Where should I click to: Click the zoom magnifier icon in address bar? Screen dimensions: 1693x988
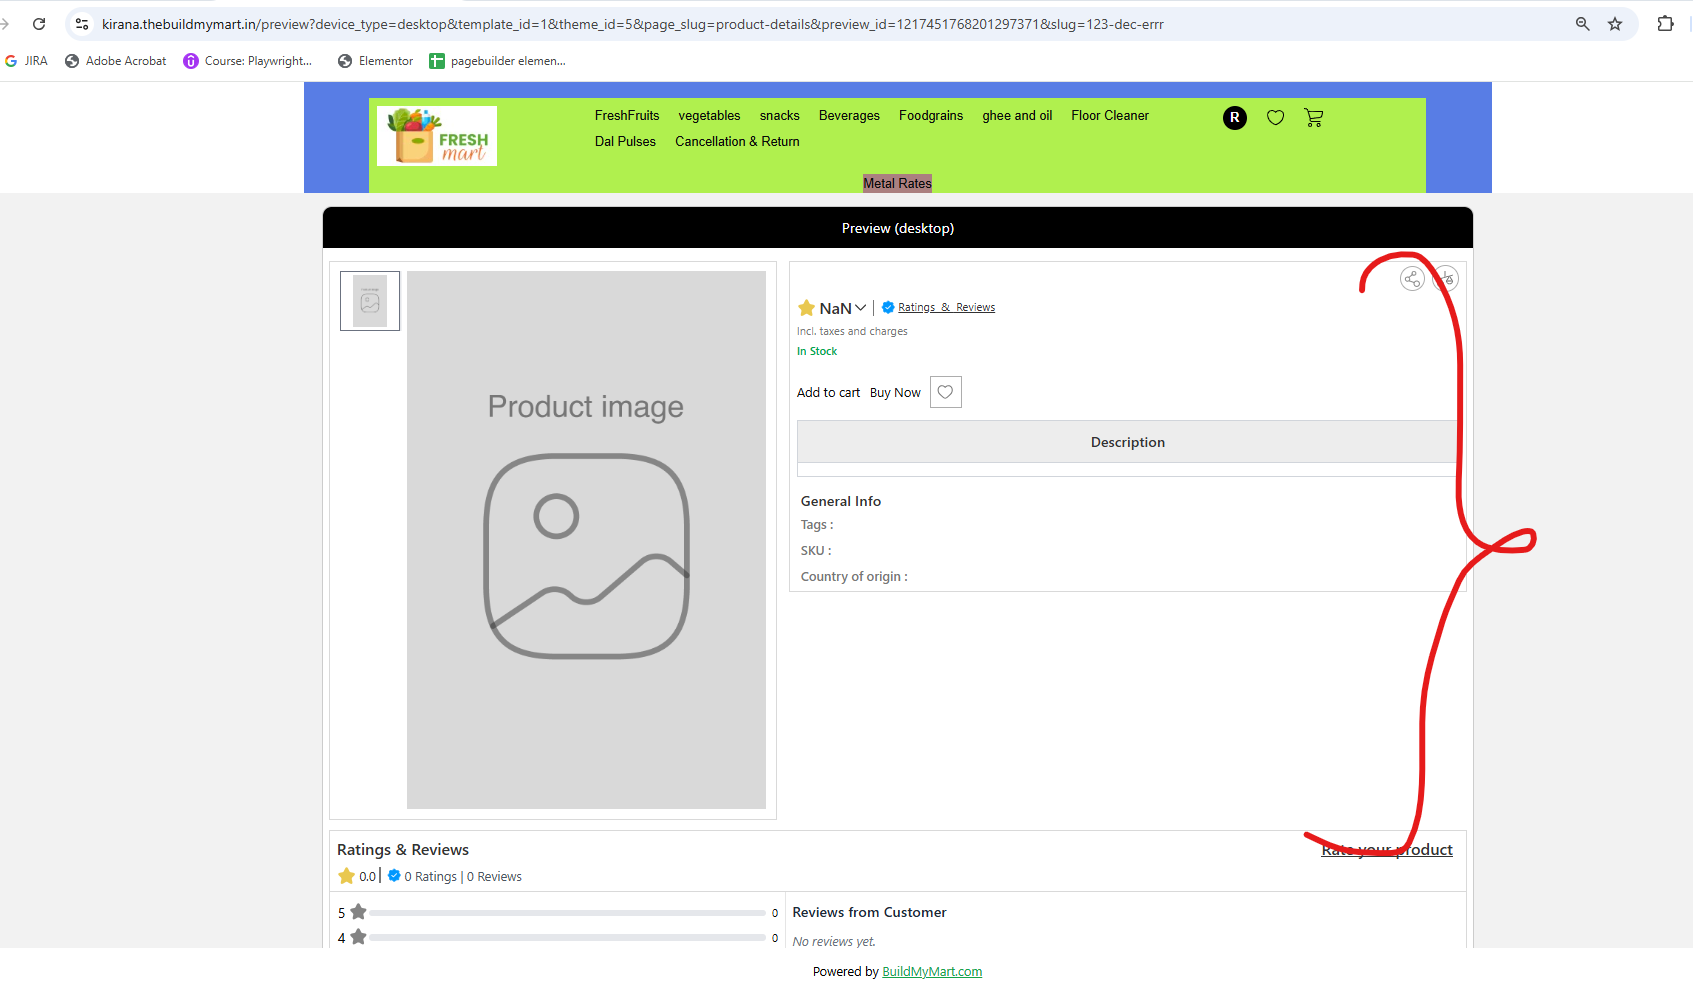click(1582, 24)
